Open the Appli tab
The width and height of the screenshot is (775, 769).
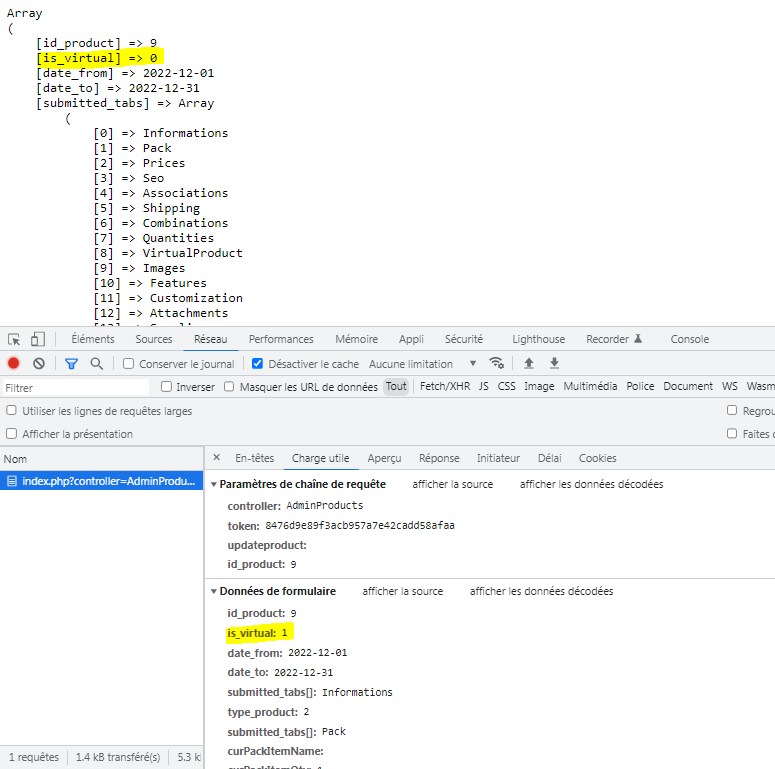click(411, 339)
